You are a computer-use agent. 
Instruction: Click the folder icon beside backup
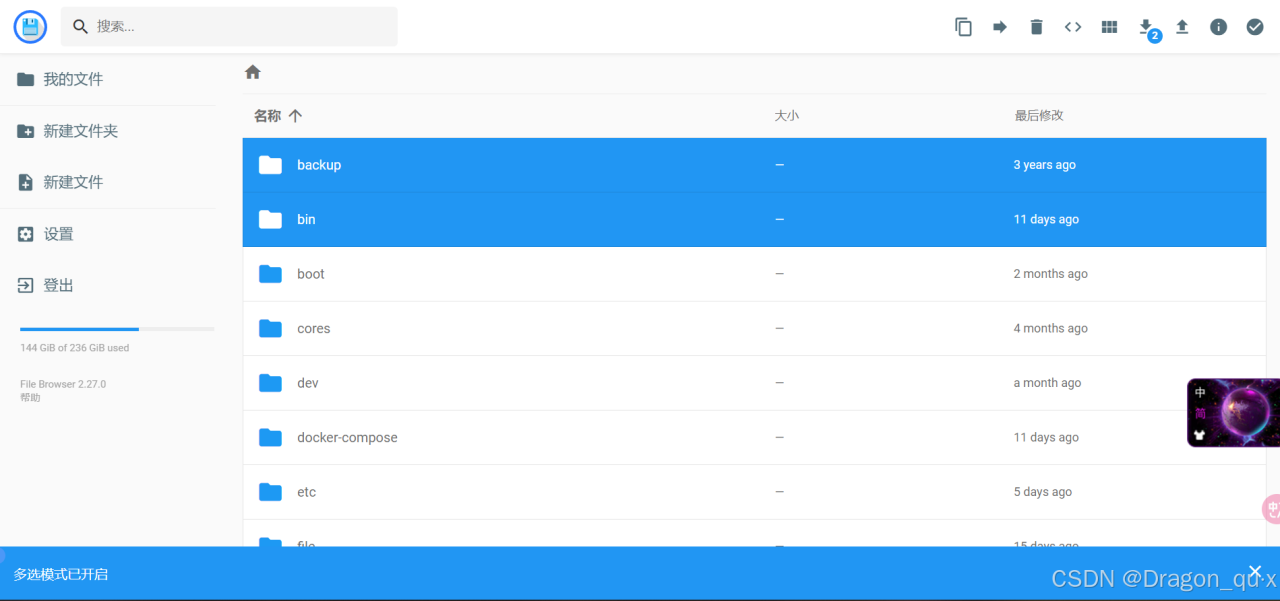coord(270,165)
